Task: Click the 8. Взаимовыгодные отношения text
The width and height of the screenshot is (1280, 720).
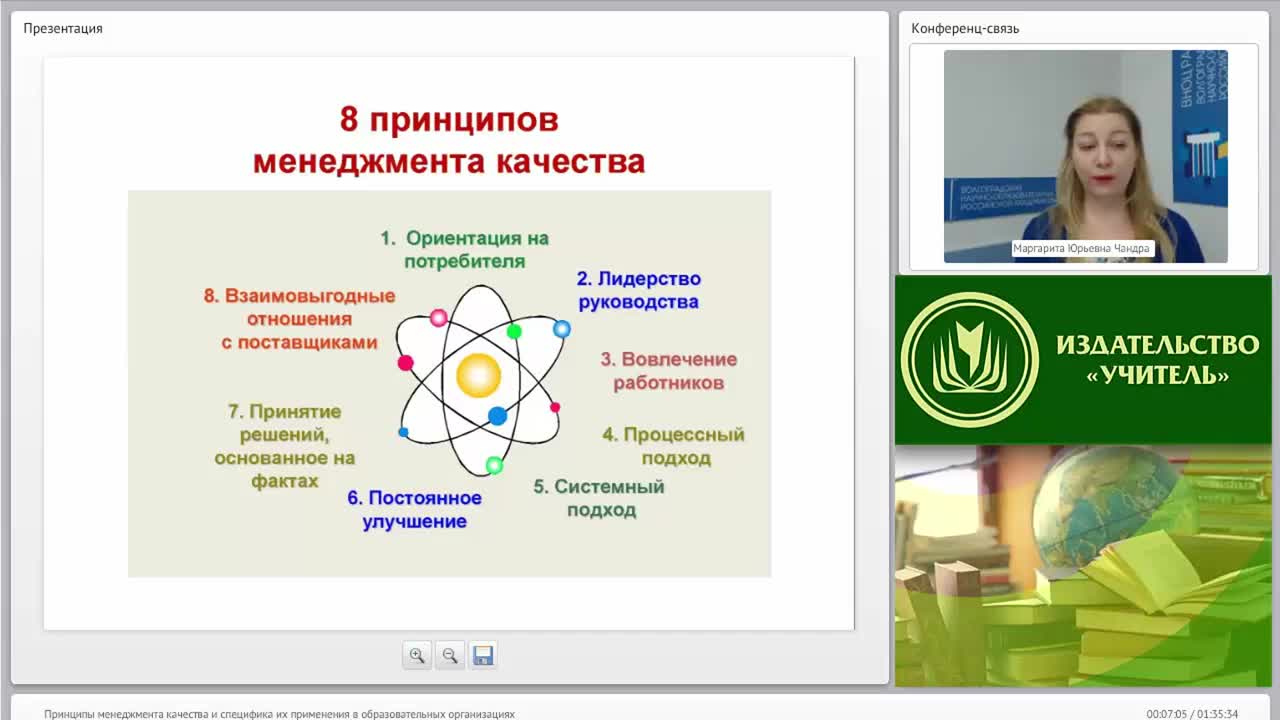Action: coord(300,319)
